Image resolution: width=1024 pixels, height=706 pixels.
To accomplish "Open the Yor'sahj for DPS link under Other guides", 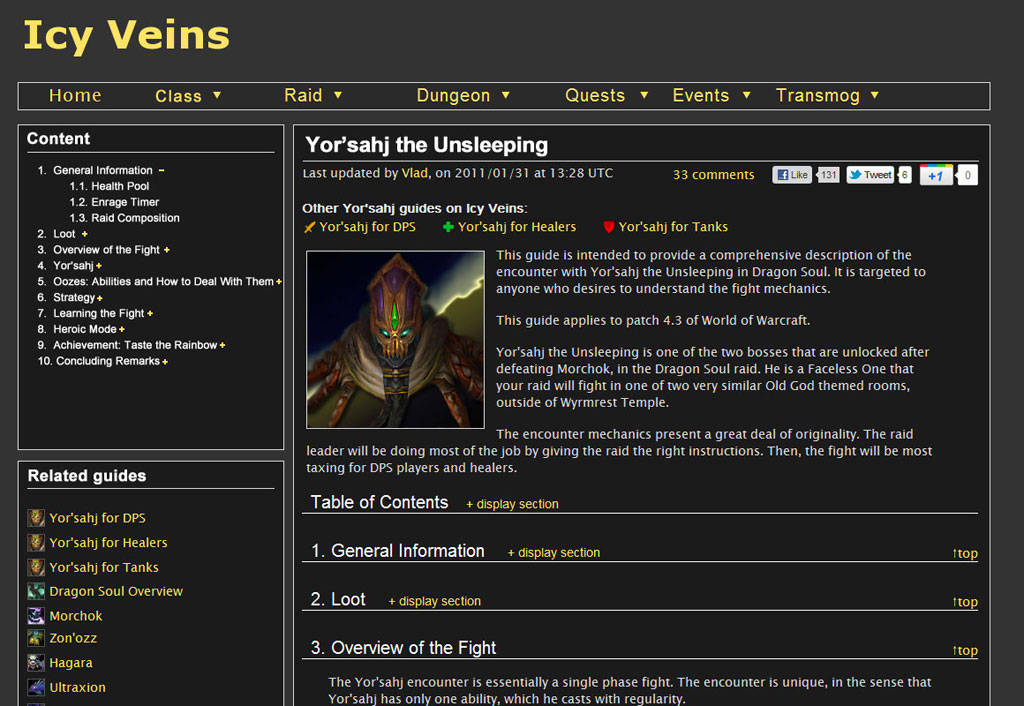I will tap(367, 227).
